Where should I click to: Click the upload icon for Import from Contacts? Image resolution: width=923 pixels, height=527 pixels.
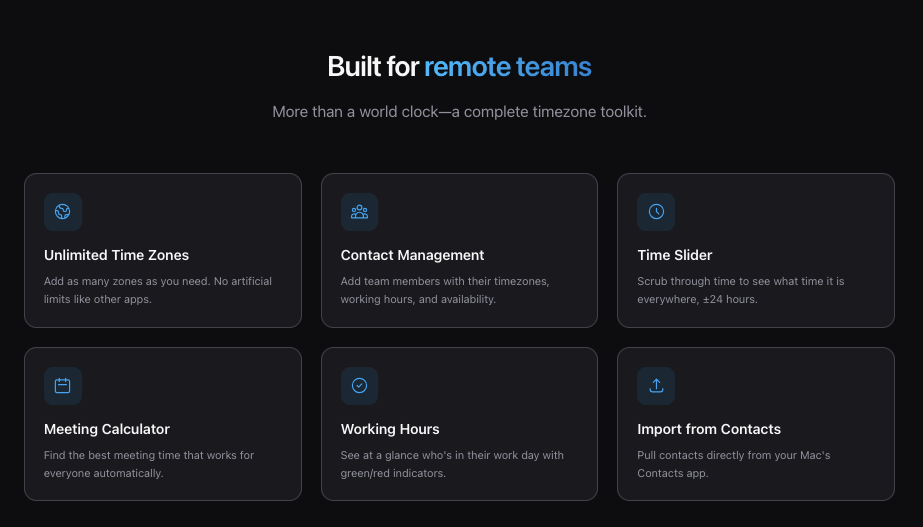(x=656, y=386)
